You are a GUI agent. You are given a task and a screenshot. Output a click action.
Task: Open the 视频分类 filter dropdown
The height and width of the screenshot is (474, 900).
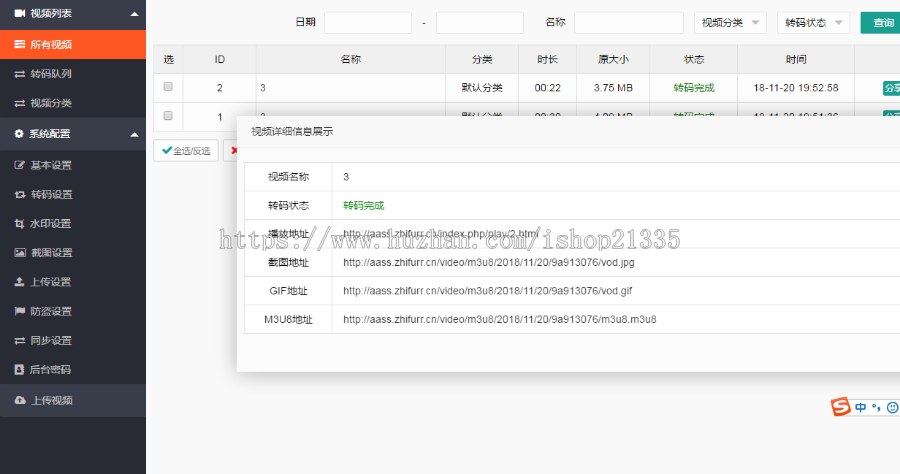(730, 22)
